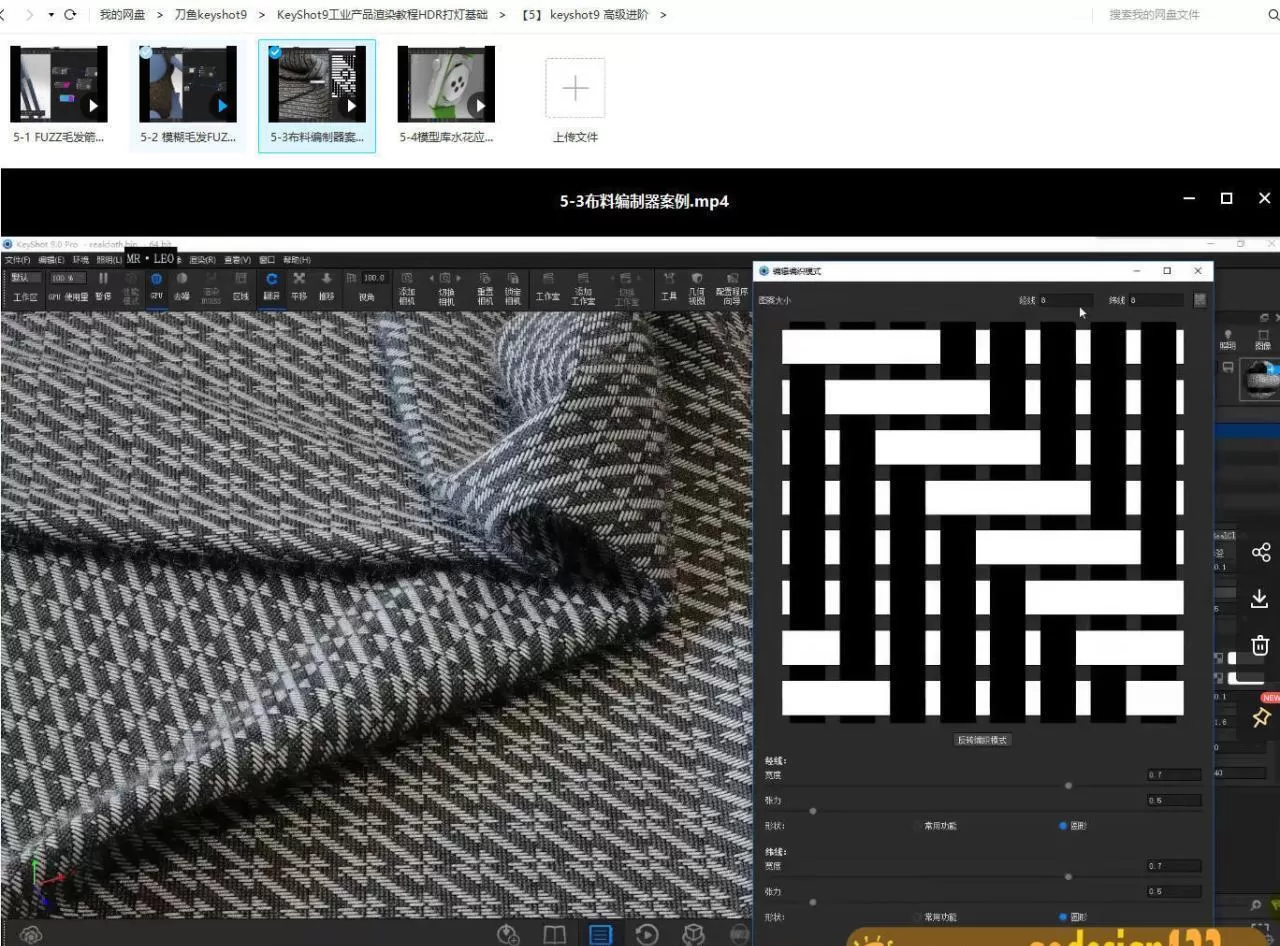
Task: Open the navigation history dropdown arrow
Action: pos(51,15)
